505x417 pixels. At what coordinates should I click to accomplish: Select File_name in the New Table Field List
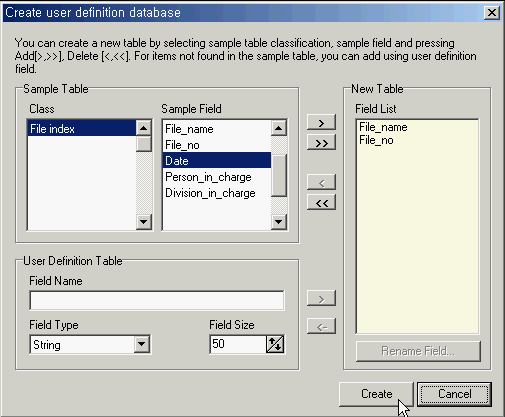coord(383,127)
